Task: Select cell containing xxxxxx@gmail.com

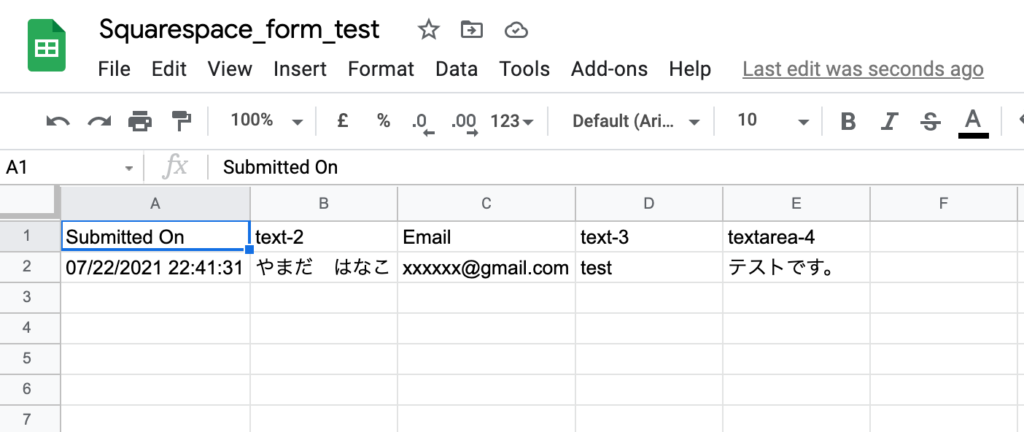Action: pos(487,268)
